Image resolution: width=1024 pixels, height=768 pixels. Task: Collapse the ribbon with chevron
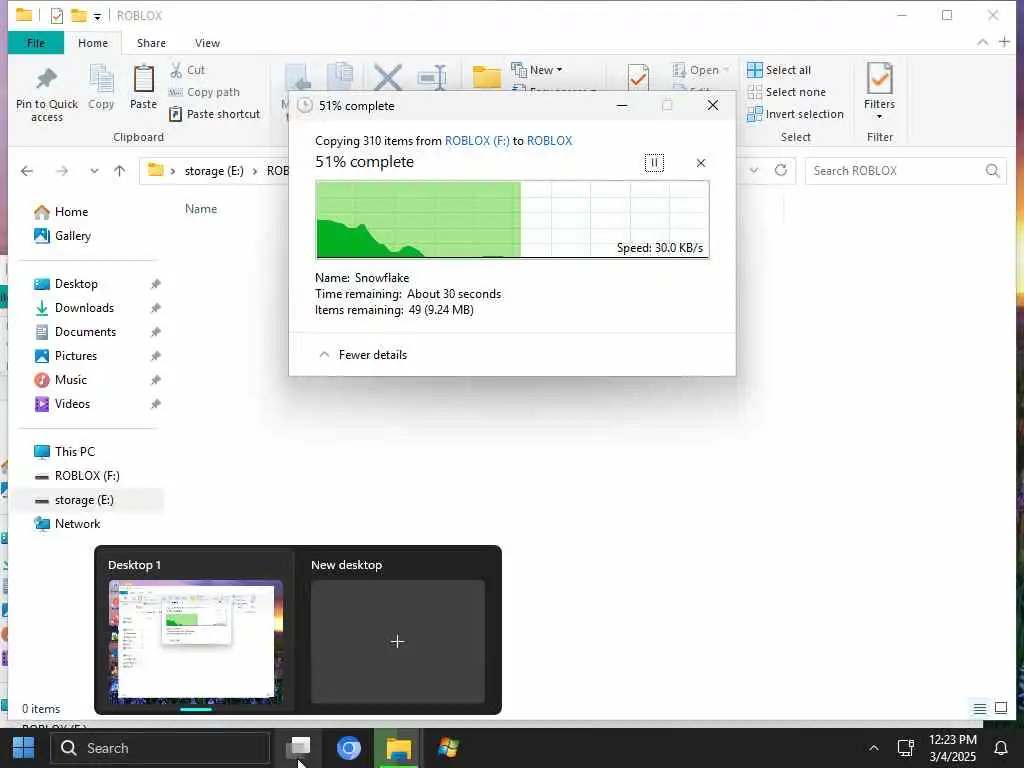click(982, 42)
